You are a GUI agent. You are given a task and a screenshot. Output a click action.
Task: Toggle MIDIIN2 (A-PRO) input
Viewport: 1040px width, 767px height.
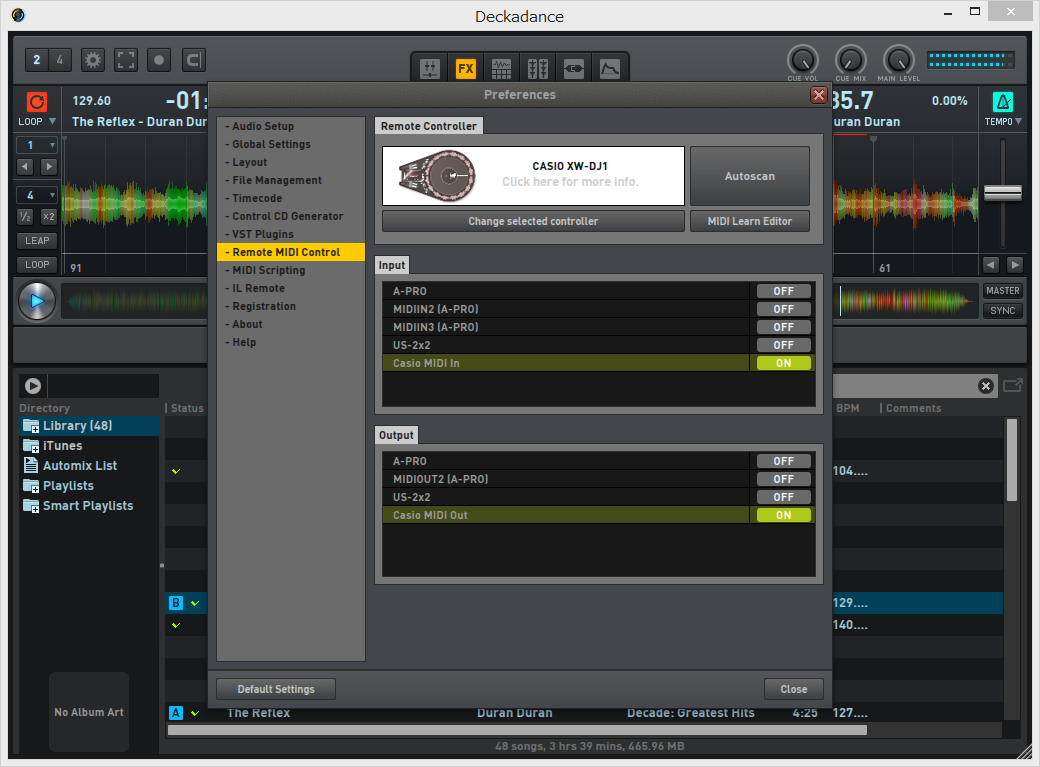pos(783,309)
